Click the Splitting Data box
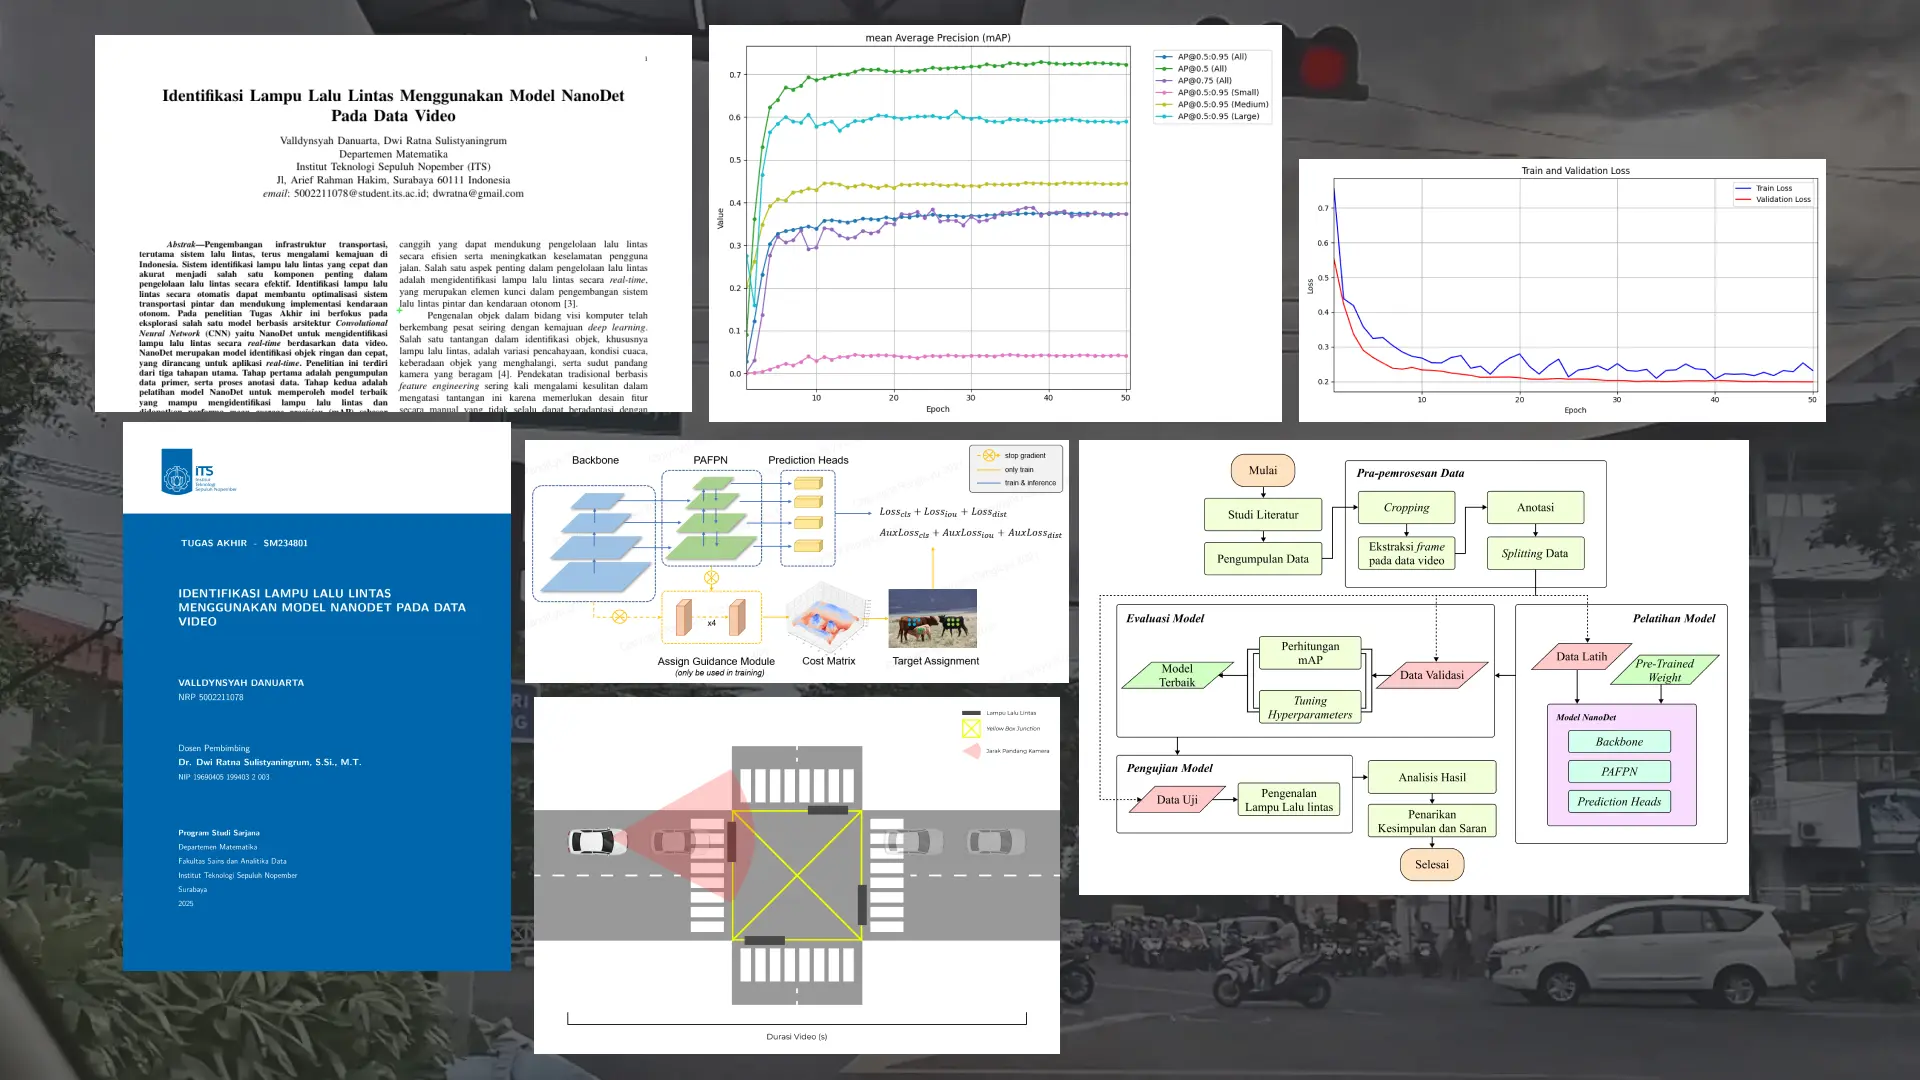This screenshot has height=1080, width=1920. tap(1535, 553)
